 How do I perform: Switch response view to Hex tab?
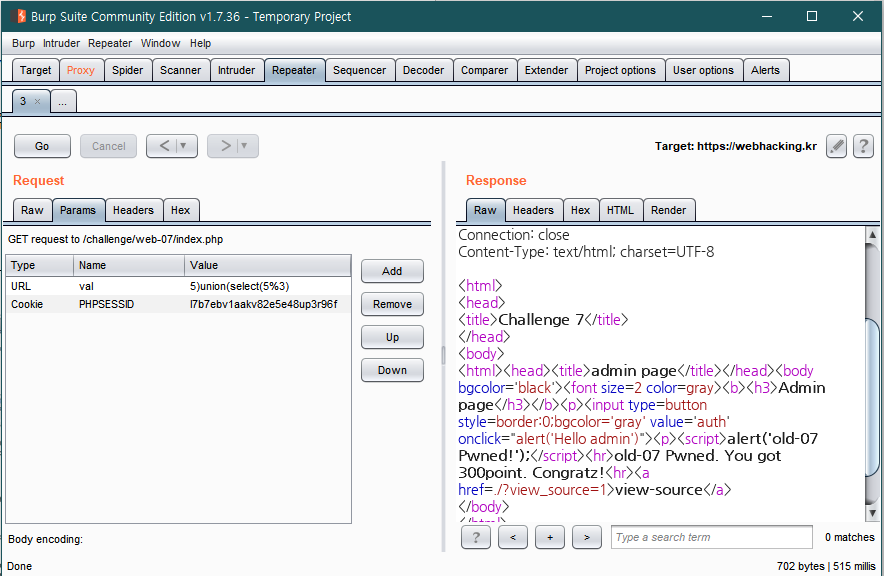[x=580, y=210]
